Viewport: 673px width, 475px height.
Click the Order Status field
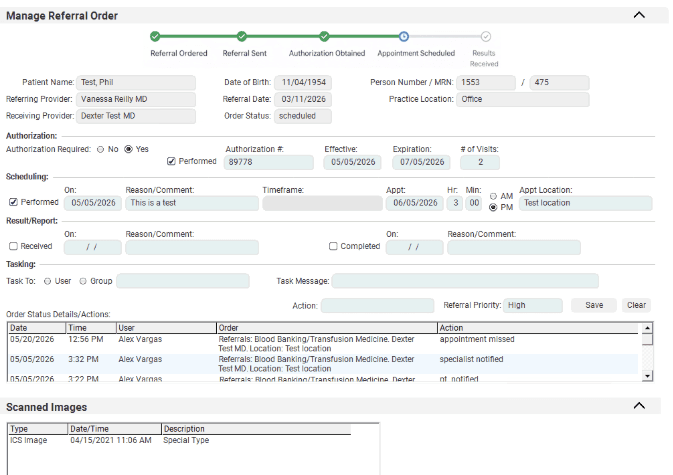pyautogui.click(x=303, y=116)
